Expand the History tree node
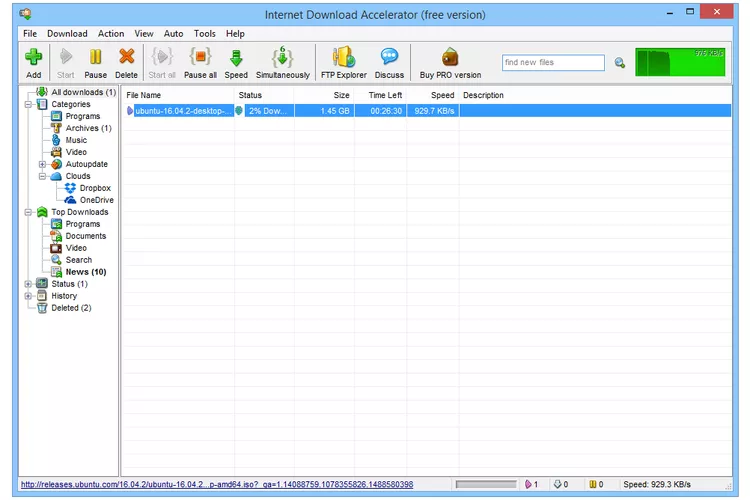 click(x=28, y=296)
